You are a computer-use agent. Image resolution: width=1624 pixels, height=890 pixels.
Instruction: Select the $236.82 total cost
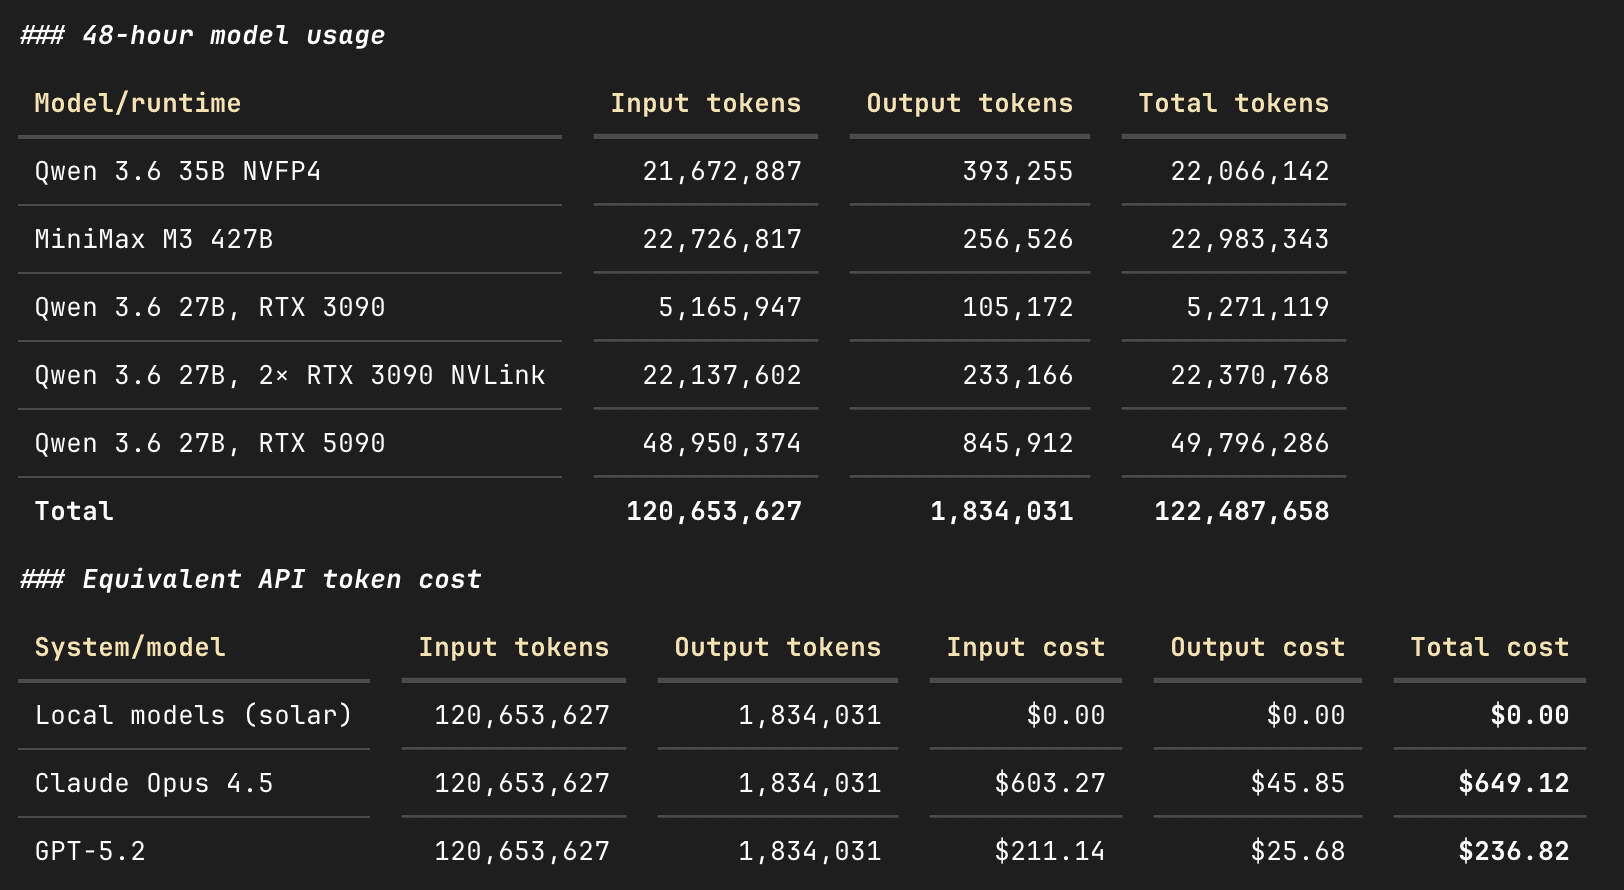1514,851
